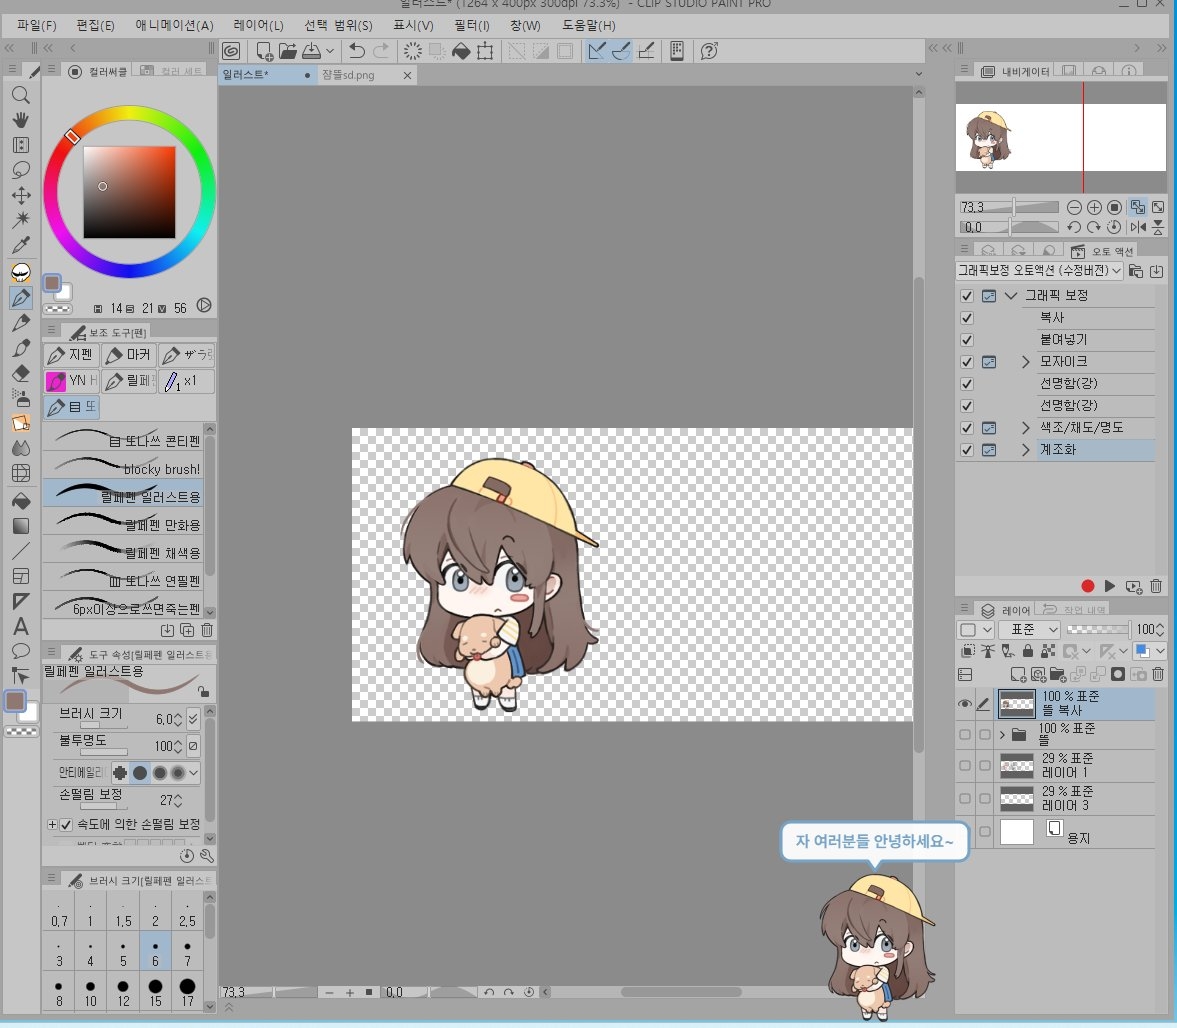Viewport: 1177px width, 1028px height.
Task: Uncheck the '붙여넣기' auto action step
Action: pos(966,340)
